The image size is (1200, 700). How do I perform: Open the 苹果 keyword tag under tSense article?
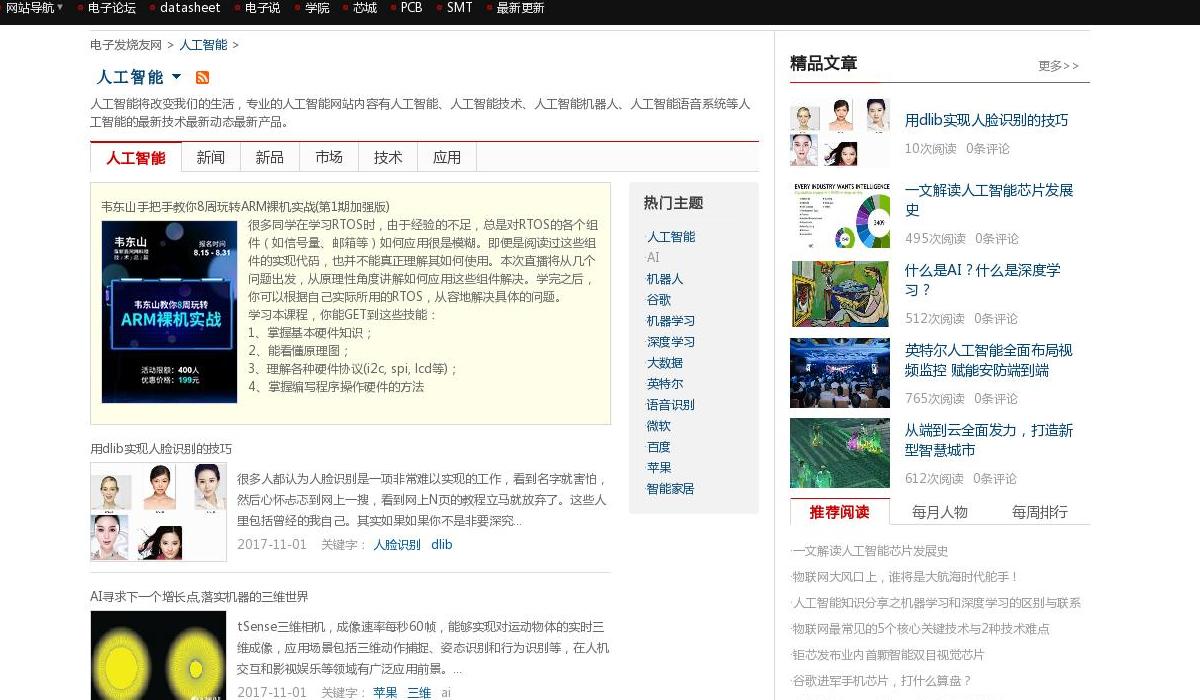tap(385, 692)
